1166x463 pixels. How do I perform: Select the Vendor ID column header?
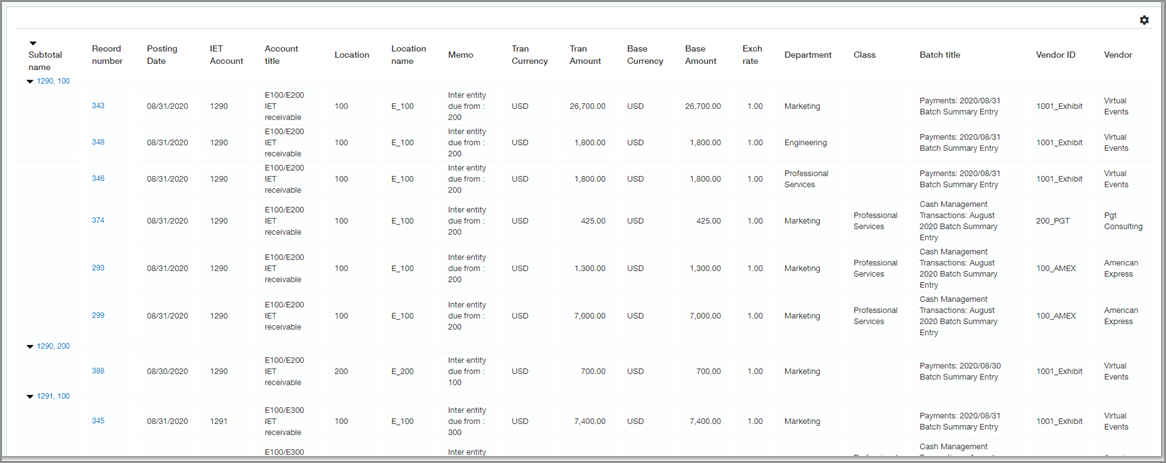point(1055,55)
